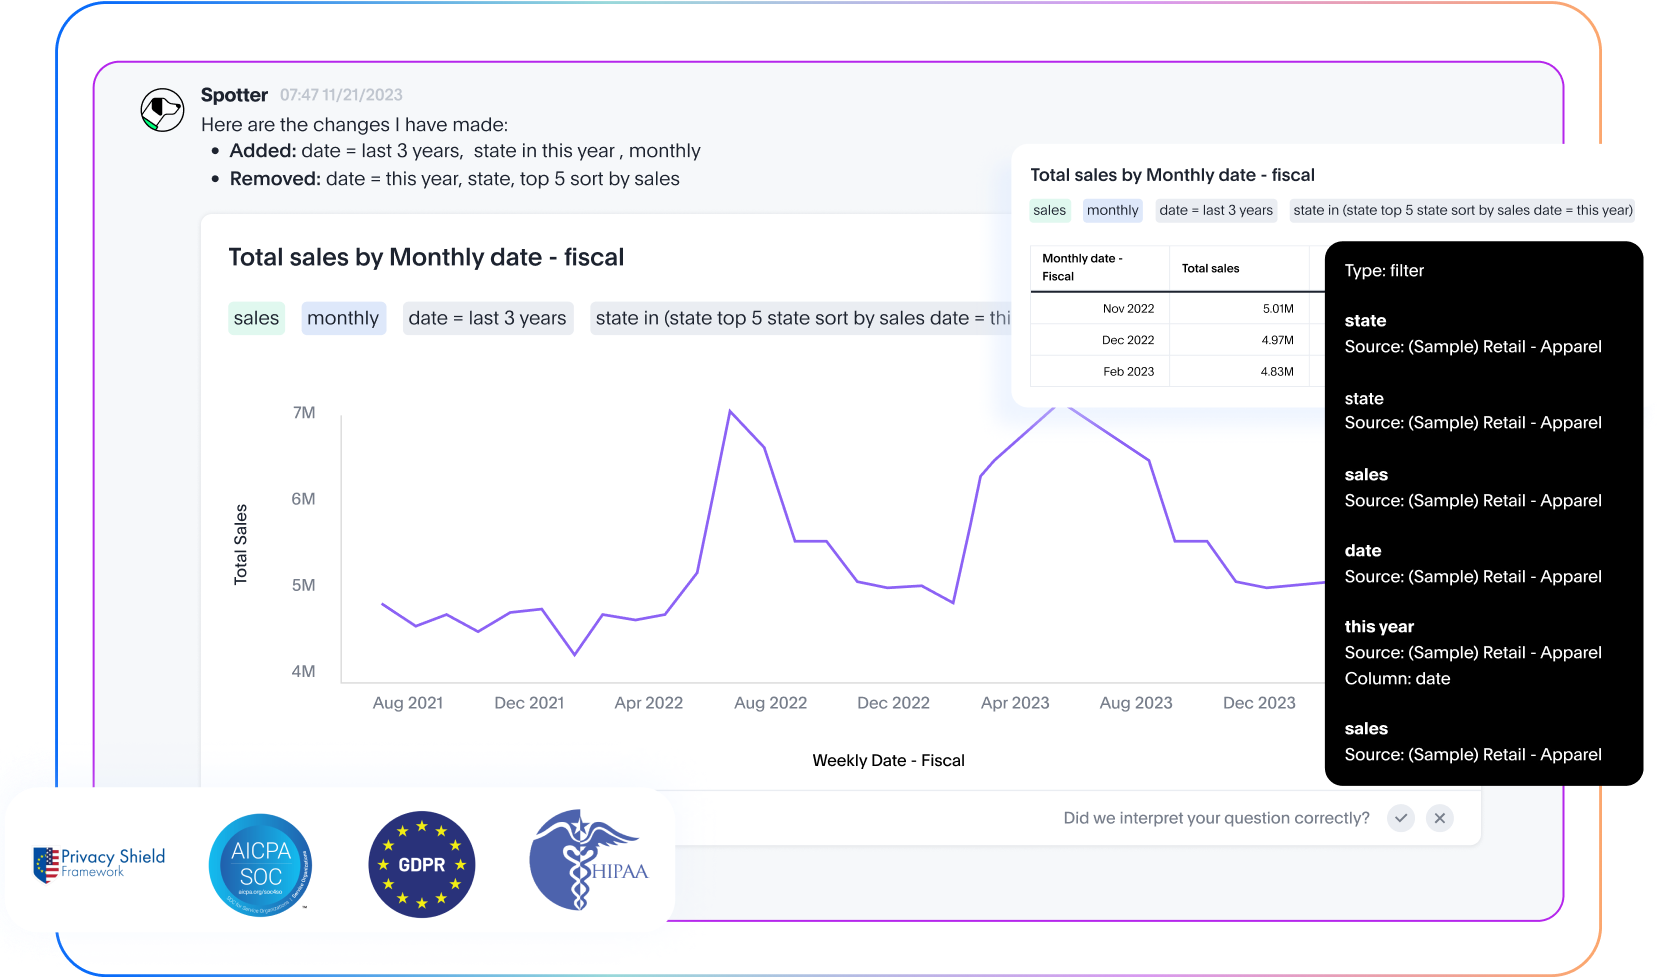This screenshot has height=977, width=1664.
Task: Toggle the "date = last 3 years" filter chip
Action: (x=488, y=318)
